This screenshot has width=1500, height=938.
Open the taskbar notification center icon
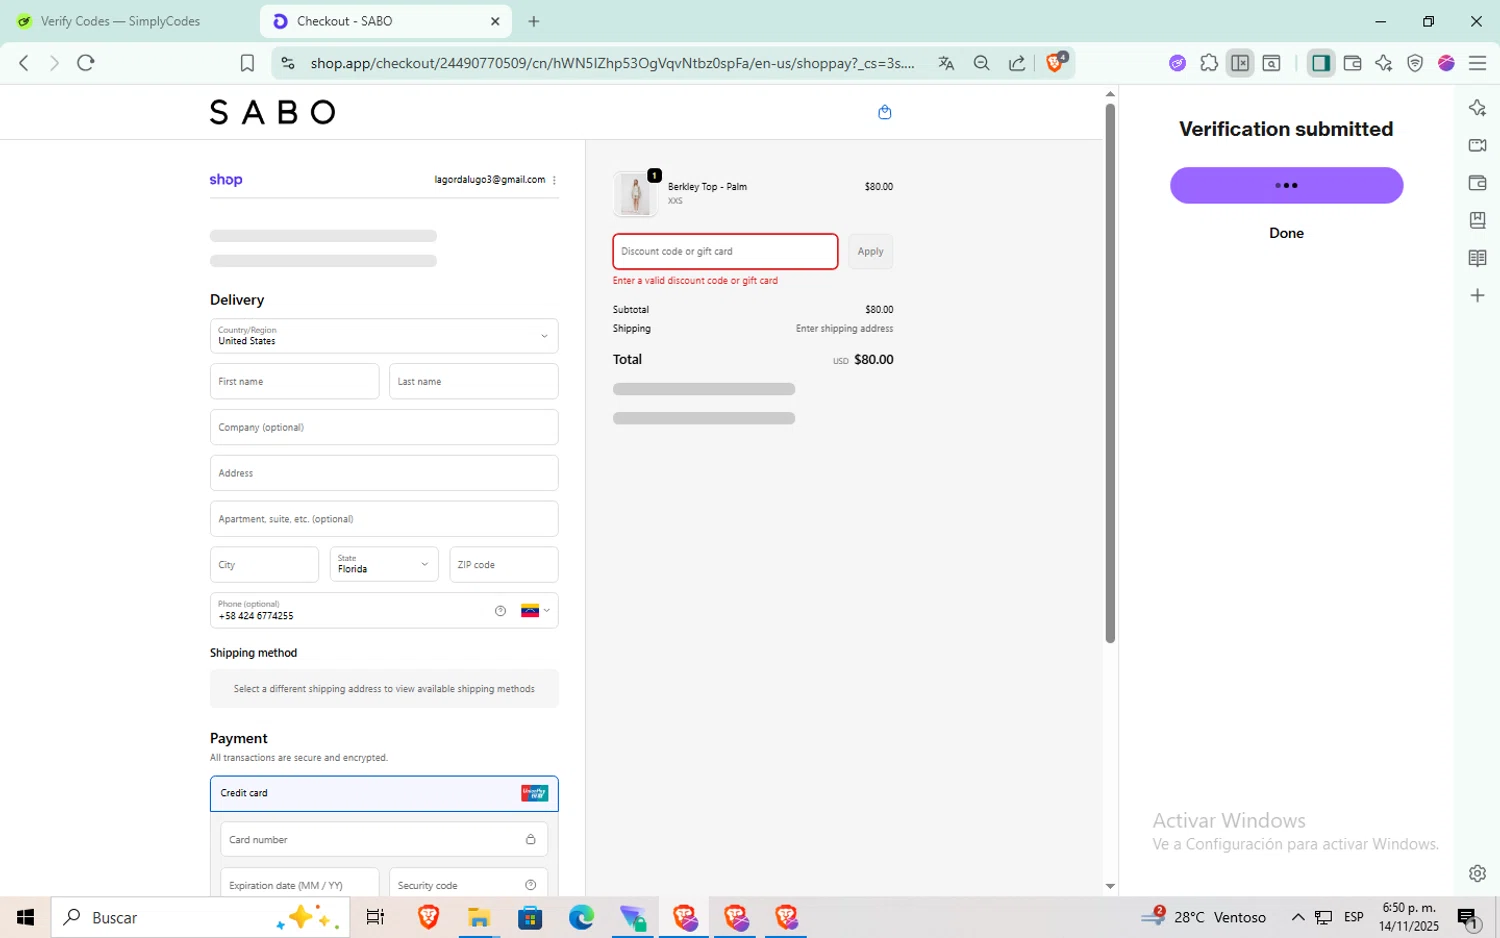pos(1468,917)
